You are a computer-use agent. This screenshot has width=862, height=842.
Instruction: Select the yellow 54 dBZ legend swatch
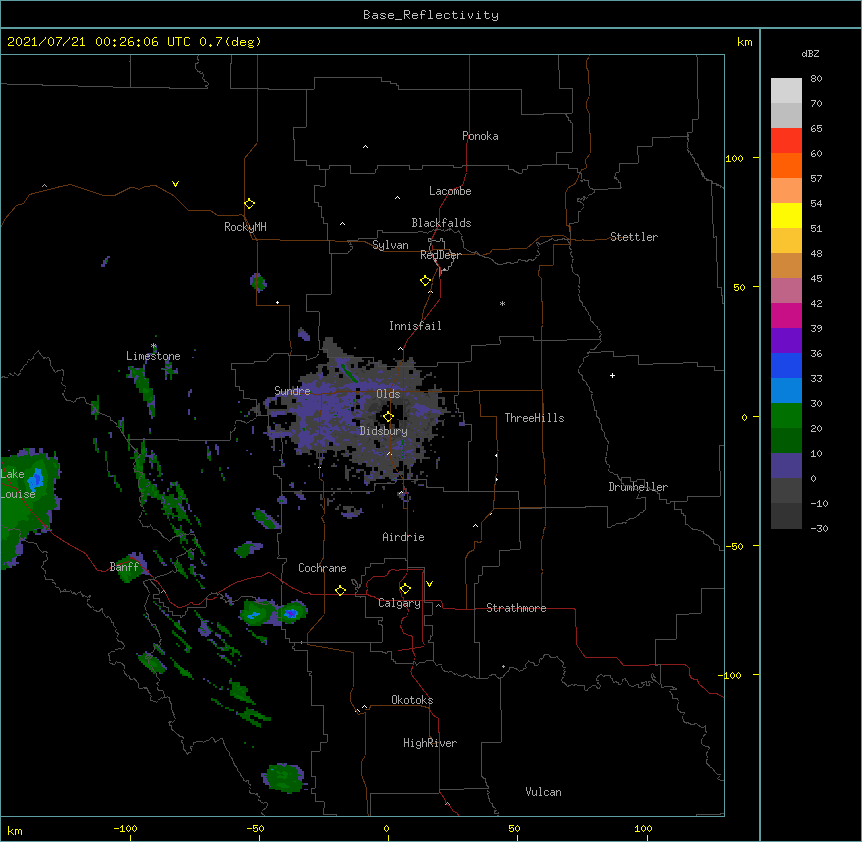pyautogui.click(x=786, y=215)
